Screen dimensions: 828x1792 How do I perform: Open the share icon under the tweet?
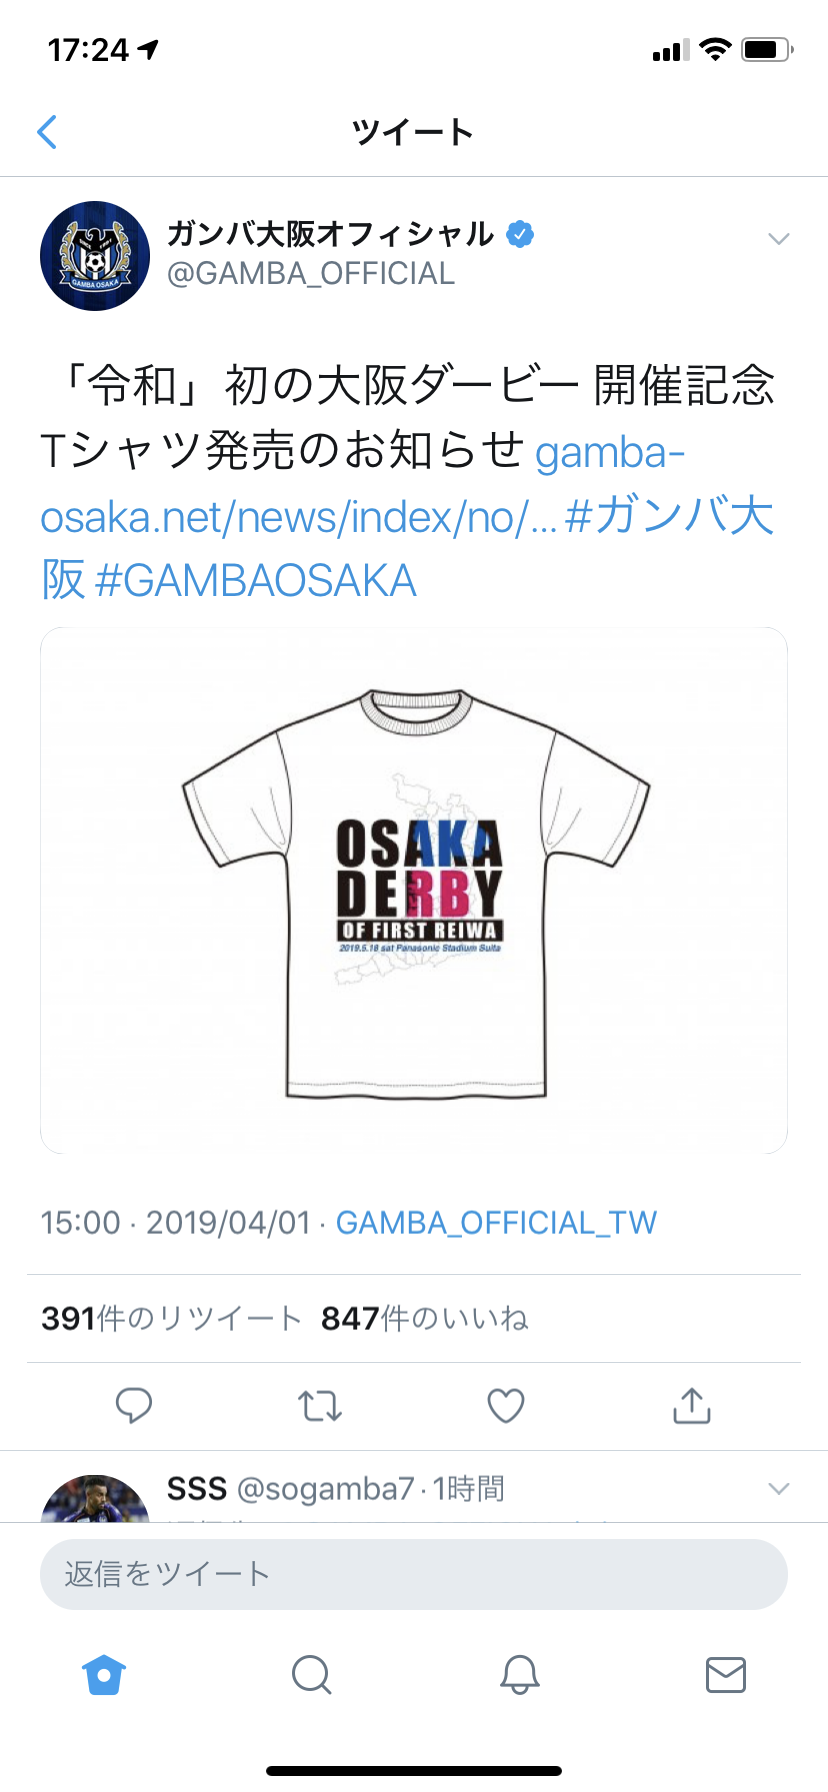(692, 1405)
